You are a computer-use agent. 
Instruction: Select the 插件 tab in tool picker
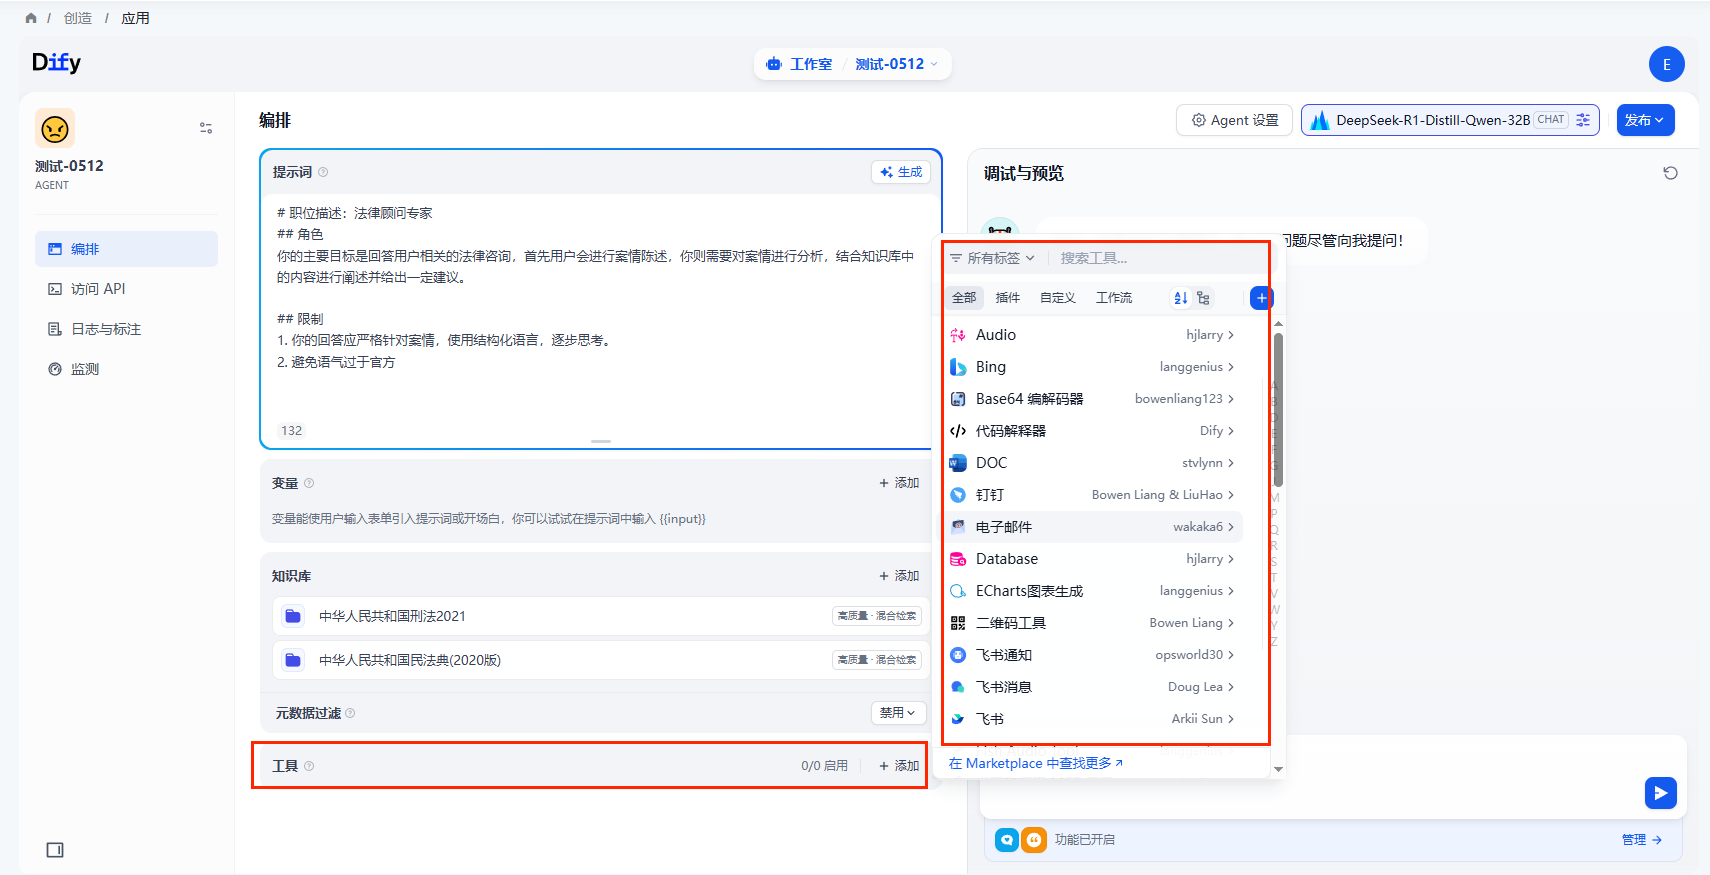1008,298
